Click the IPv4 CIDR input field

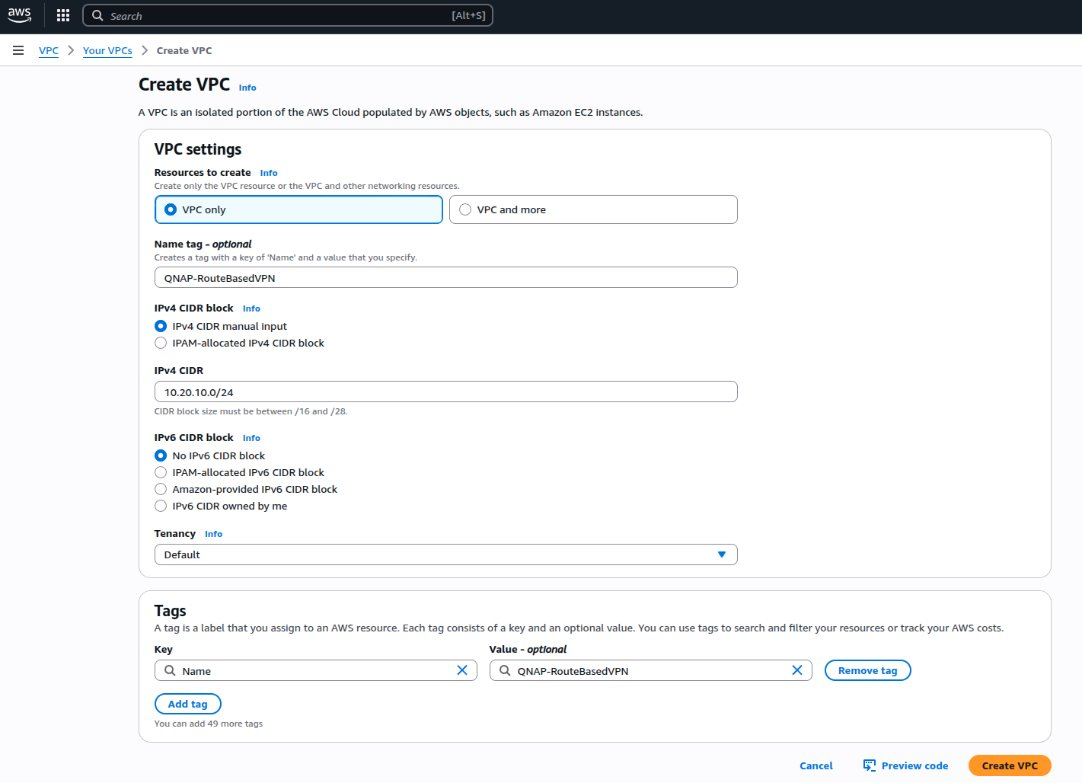pos(445,392)
